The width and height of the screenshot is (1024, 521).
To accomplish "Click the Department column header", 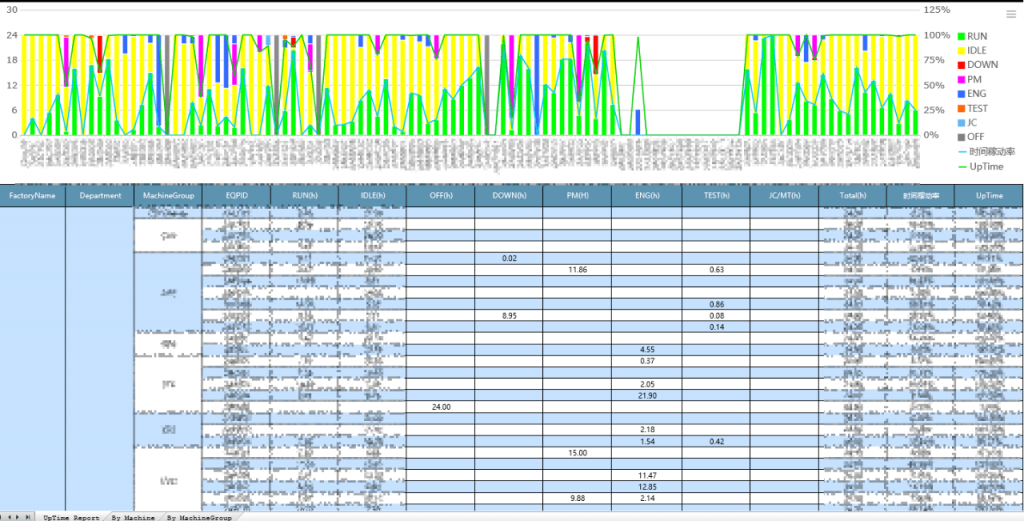I will (x=100, y=195).
